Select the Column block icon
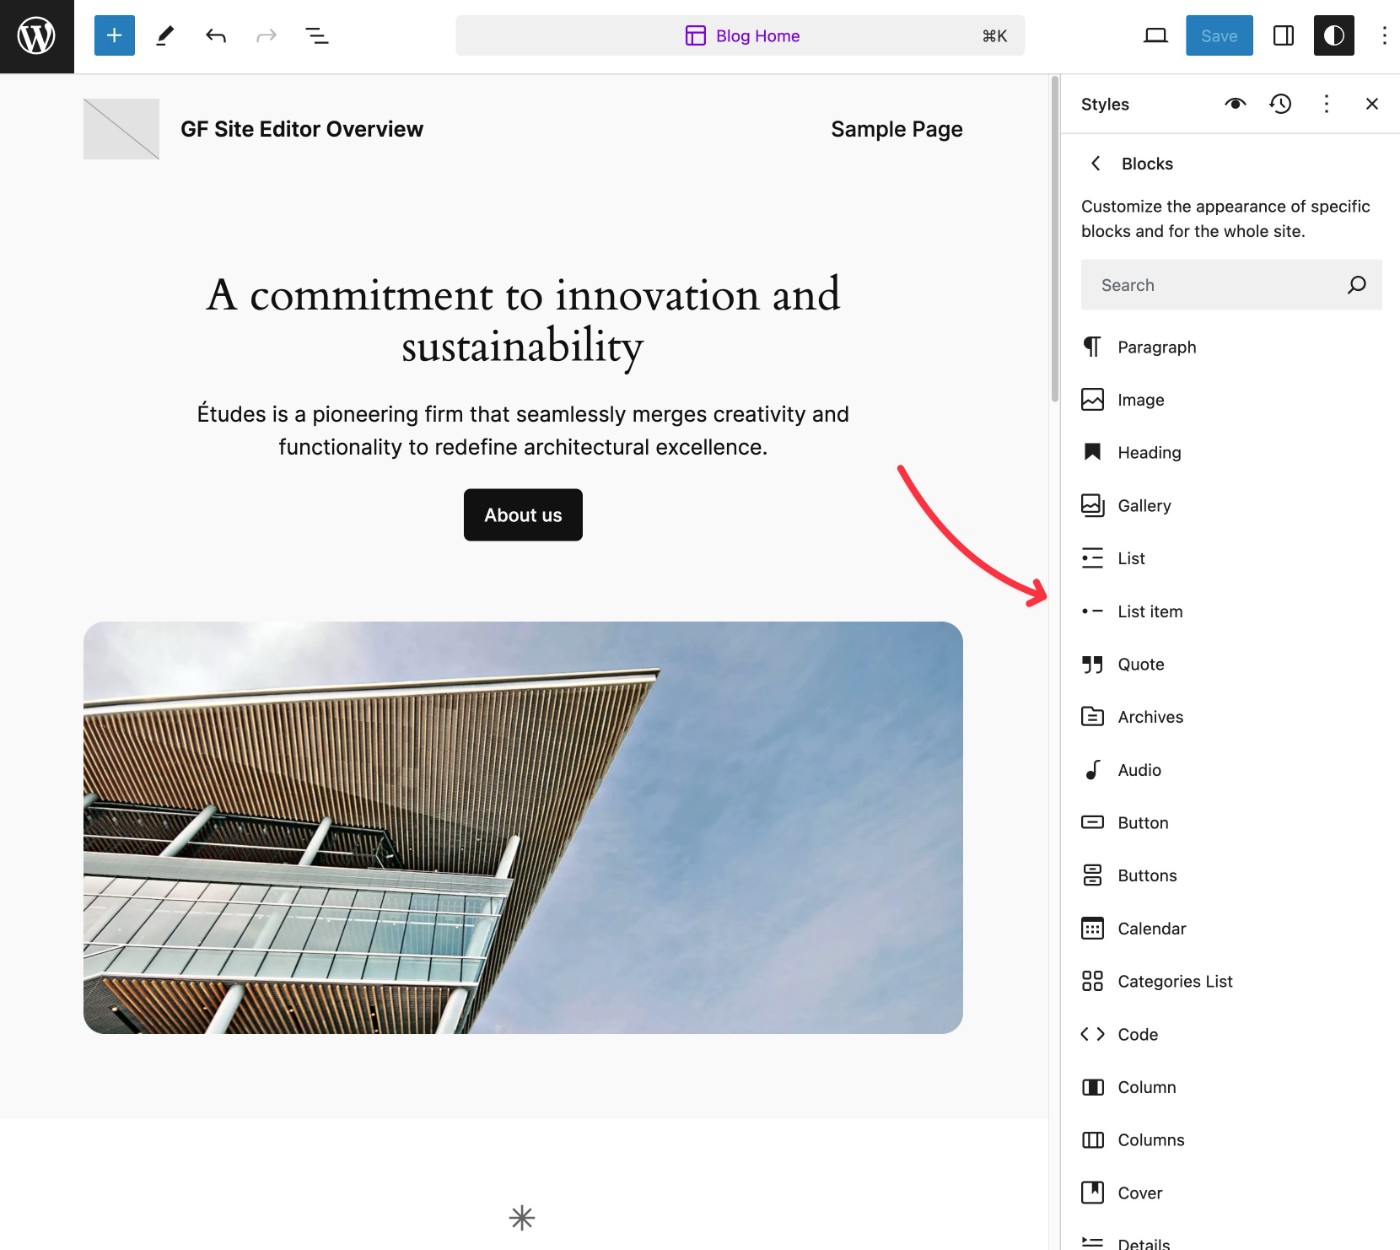Screen dimensions: 1400x1250 1093,1087
